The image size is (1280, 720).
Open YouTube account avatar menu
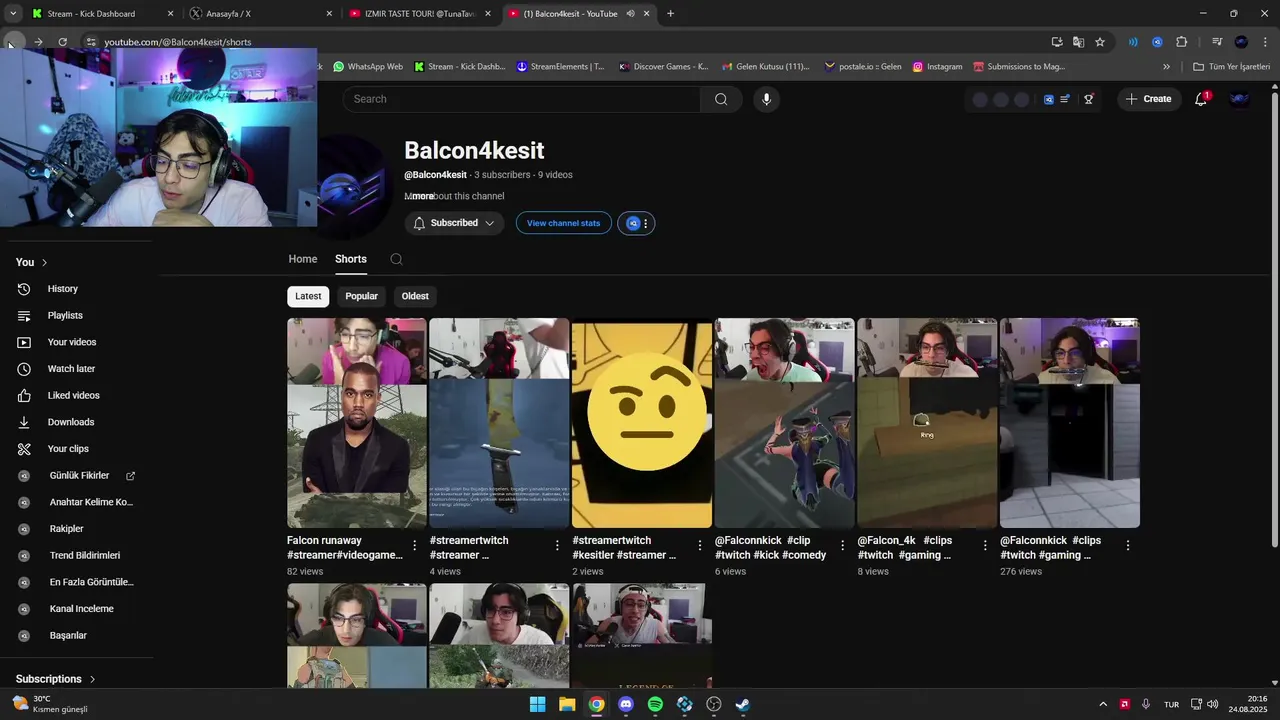[x=1239, y=99]
